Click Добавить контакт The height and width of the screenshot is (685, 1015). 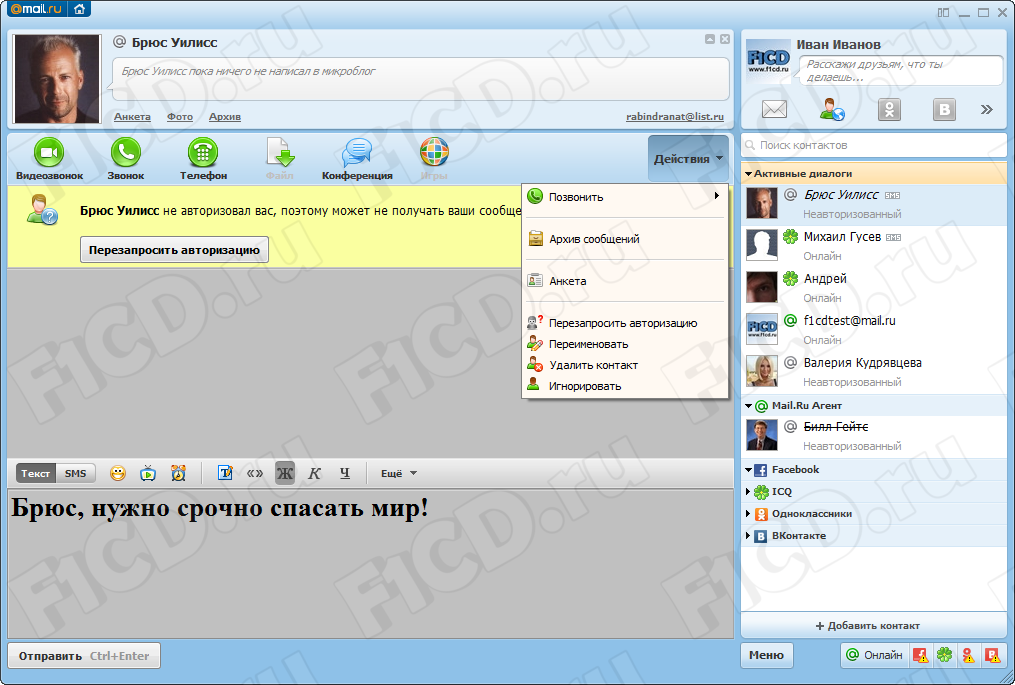tap(874, 625)
